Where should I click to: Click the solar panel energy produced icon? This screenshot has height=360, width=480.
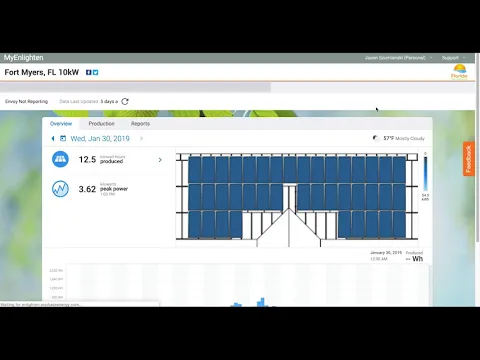pyautogui.click(x=60, y=159)
